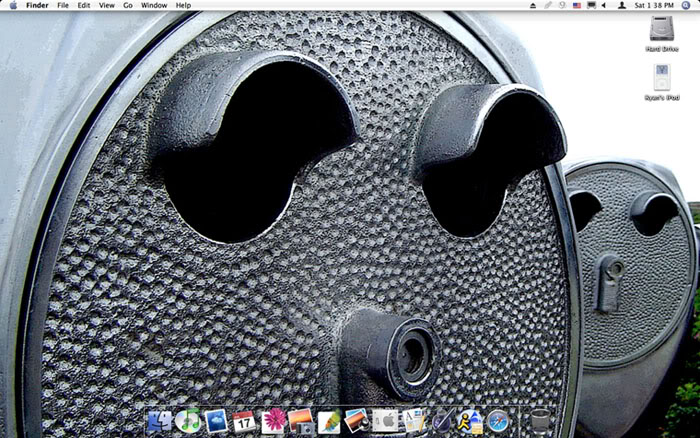Open the Edit menu
Screen dimensions: 700x438
pyautogui.click(x=83, y=5)
